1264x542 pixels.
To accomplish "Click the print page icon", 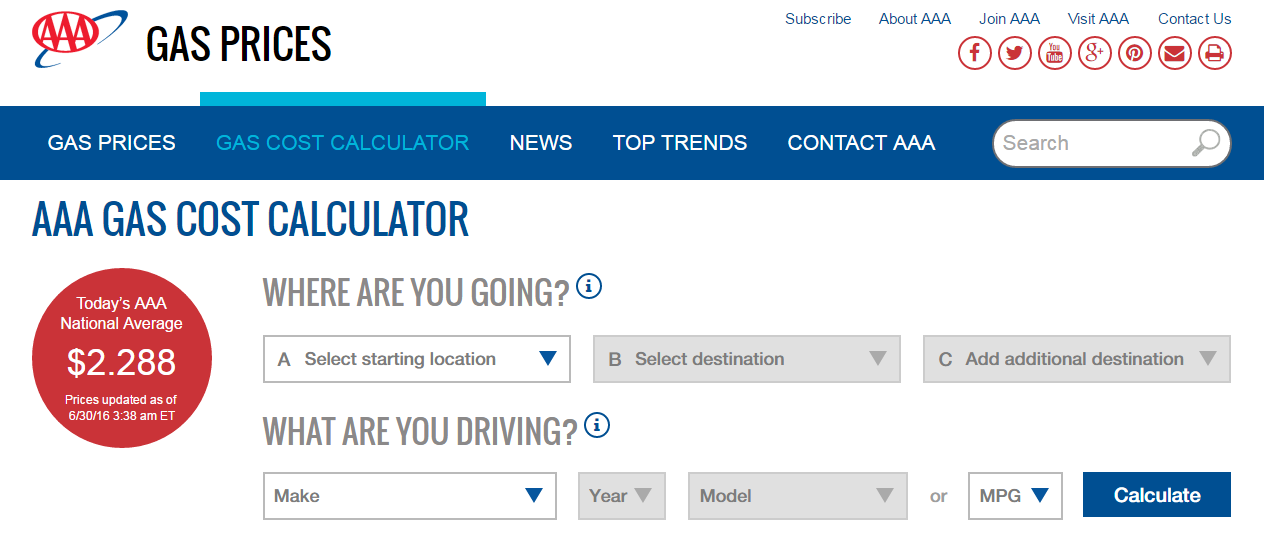I will coord(1215,53).
